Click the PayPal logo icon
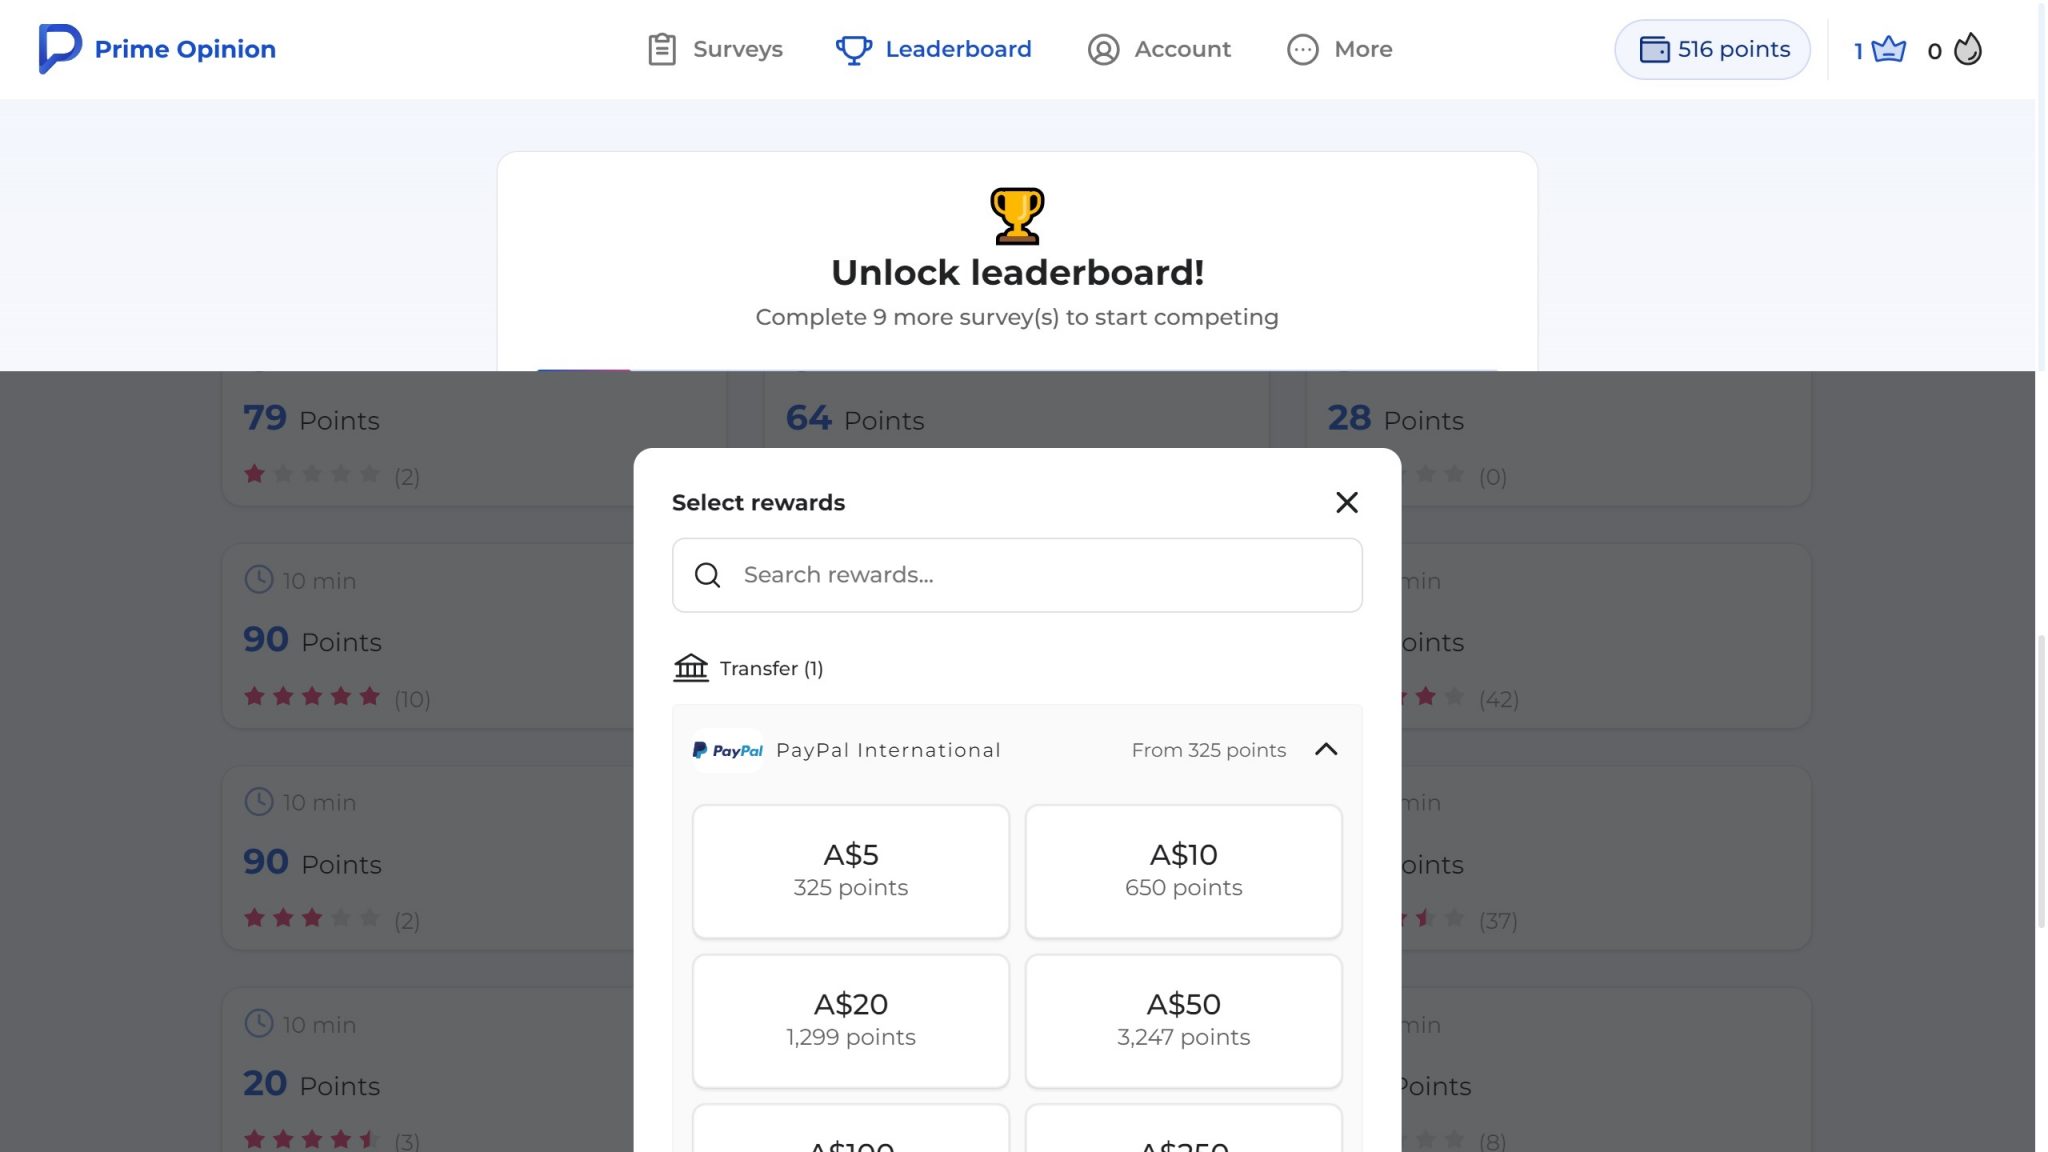Image resolution: width=2048 pixels, height=1152 pixels. click(x=726, y=749)
